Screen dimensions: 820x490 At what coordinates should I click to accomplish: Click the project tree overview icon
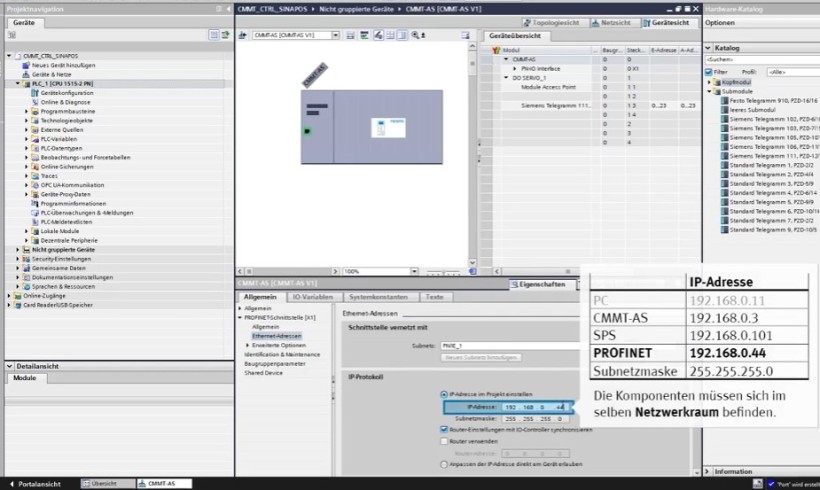214,35
